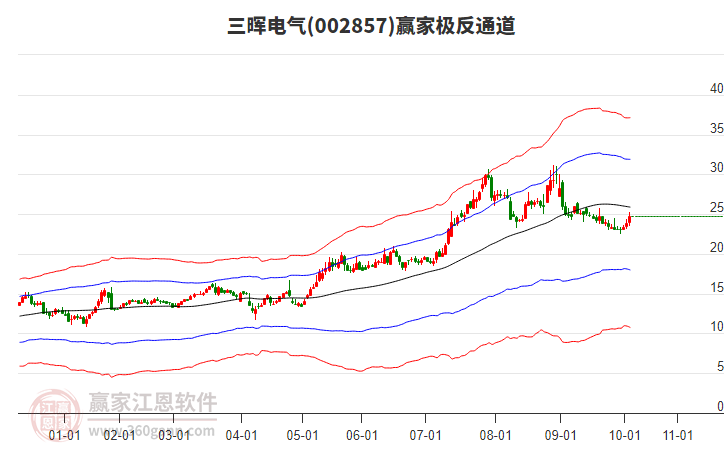Click the 11-01 date axis label
The width and height of the screenshot is (726, 450).
pos(678,435)
